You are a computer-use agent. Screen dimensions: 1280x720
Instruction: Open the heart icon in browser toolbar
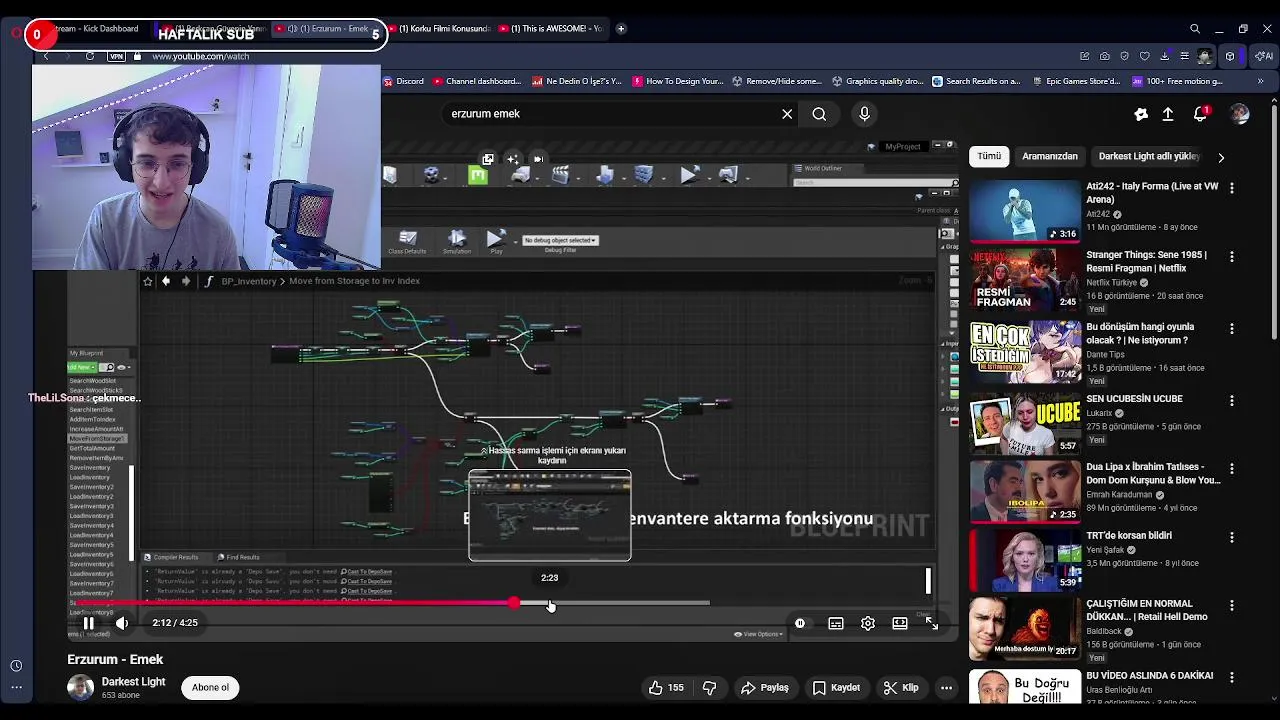(1145, 57)
